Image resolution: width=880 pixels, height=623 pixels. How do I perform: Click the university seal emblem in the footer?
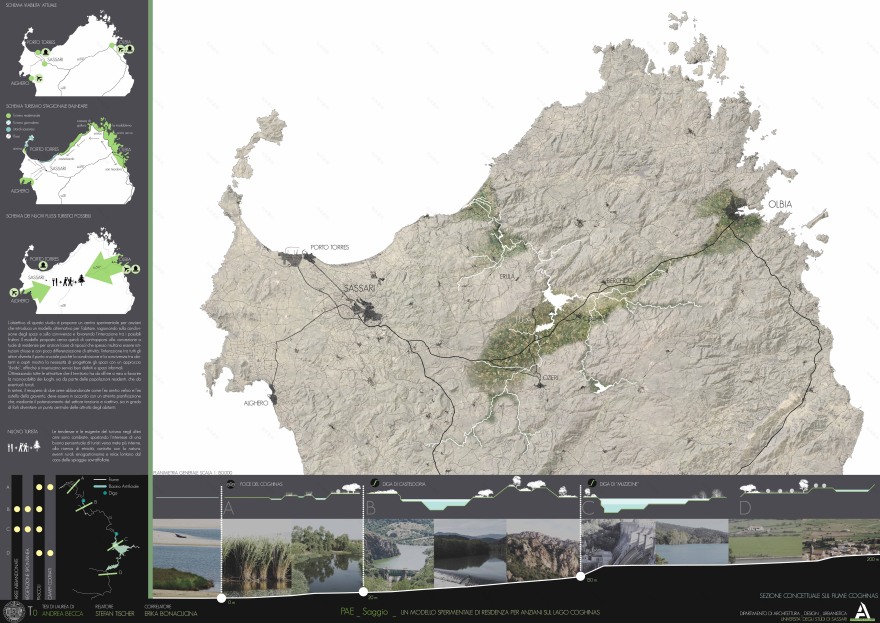coord(14,609)
